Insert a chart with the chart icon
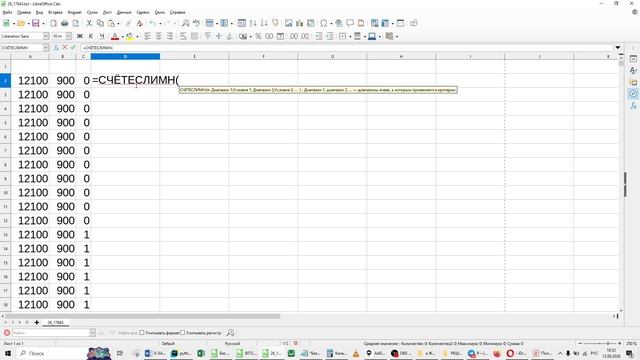640x360 pixels. [300, 23]
